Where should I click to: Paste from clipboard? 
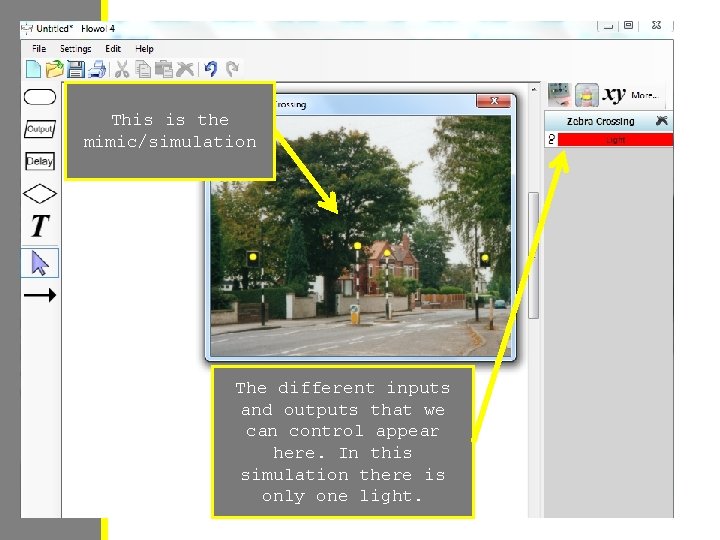(164, 69)
